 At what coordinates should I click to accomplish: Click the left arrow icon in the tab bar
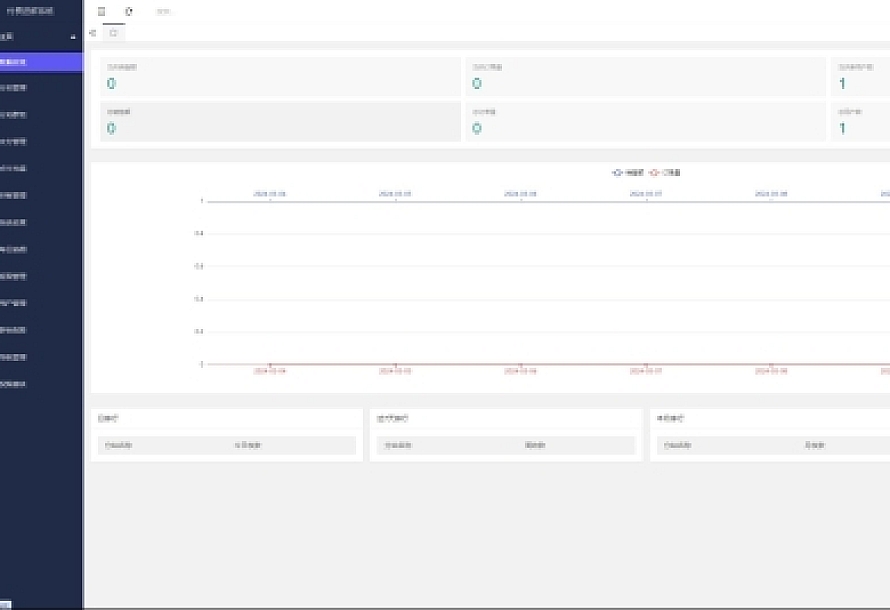click(x=93, y=33)
